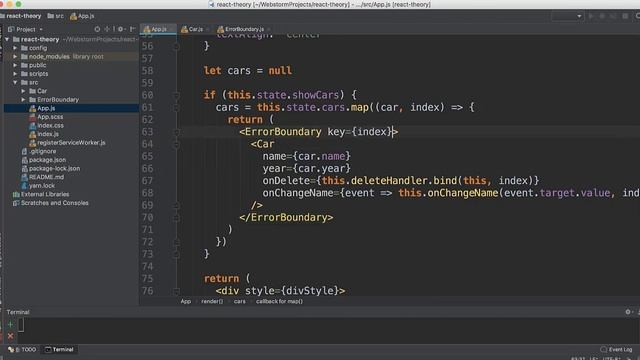Expand the ErrorBoundary folder
This screenshot has height=360, width=640.
[x=23, y=100]
